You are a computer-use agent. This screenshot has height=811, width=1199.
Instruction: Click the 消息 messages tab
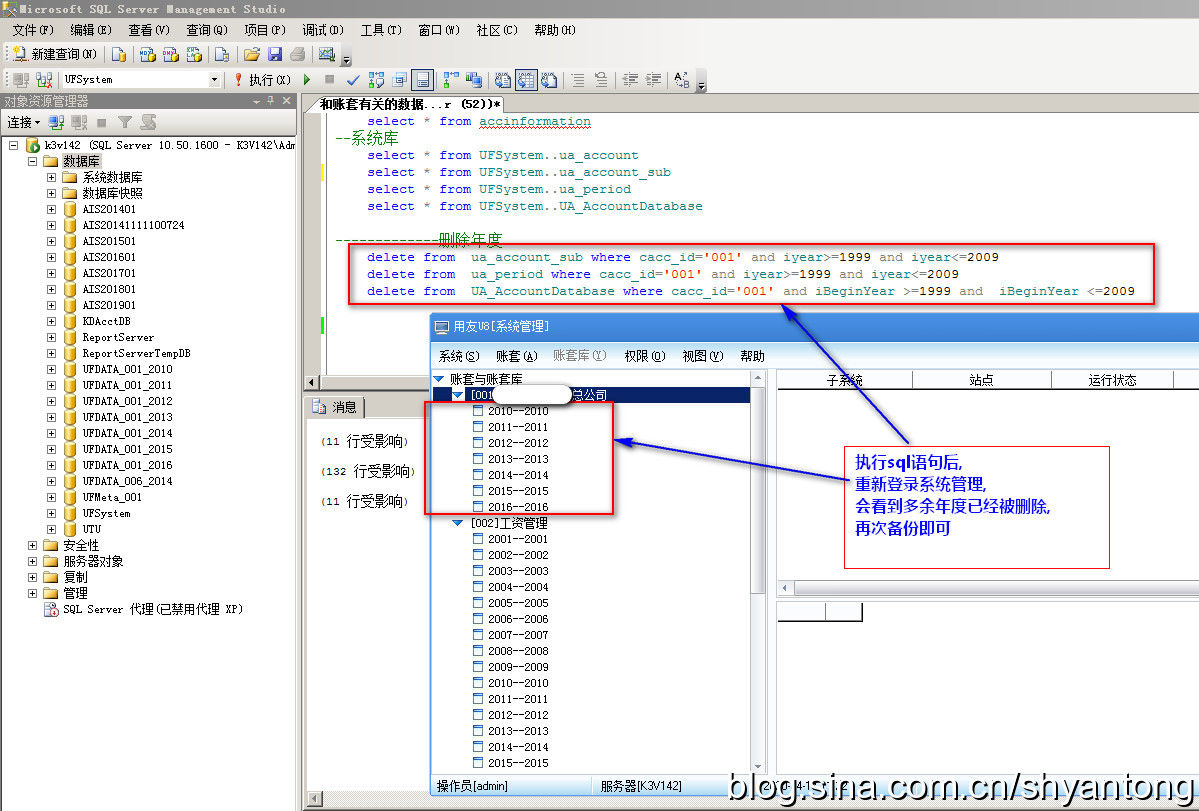pos(336,407)
